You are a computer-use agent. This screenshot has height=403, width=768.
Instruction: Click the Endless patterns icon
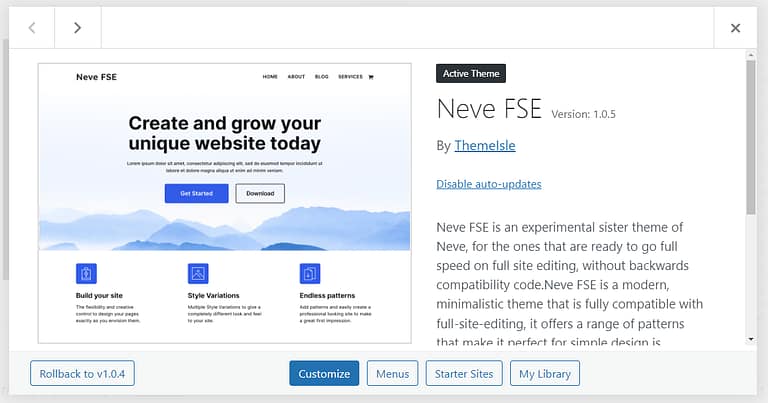[310, 273]
